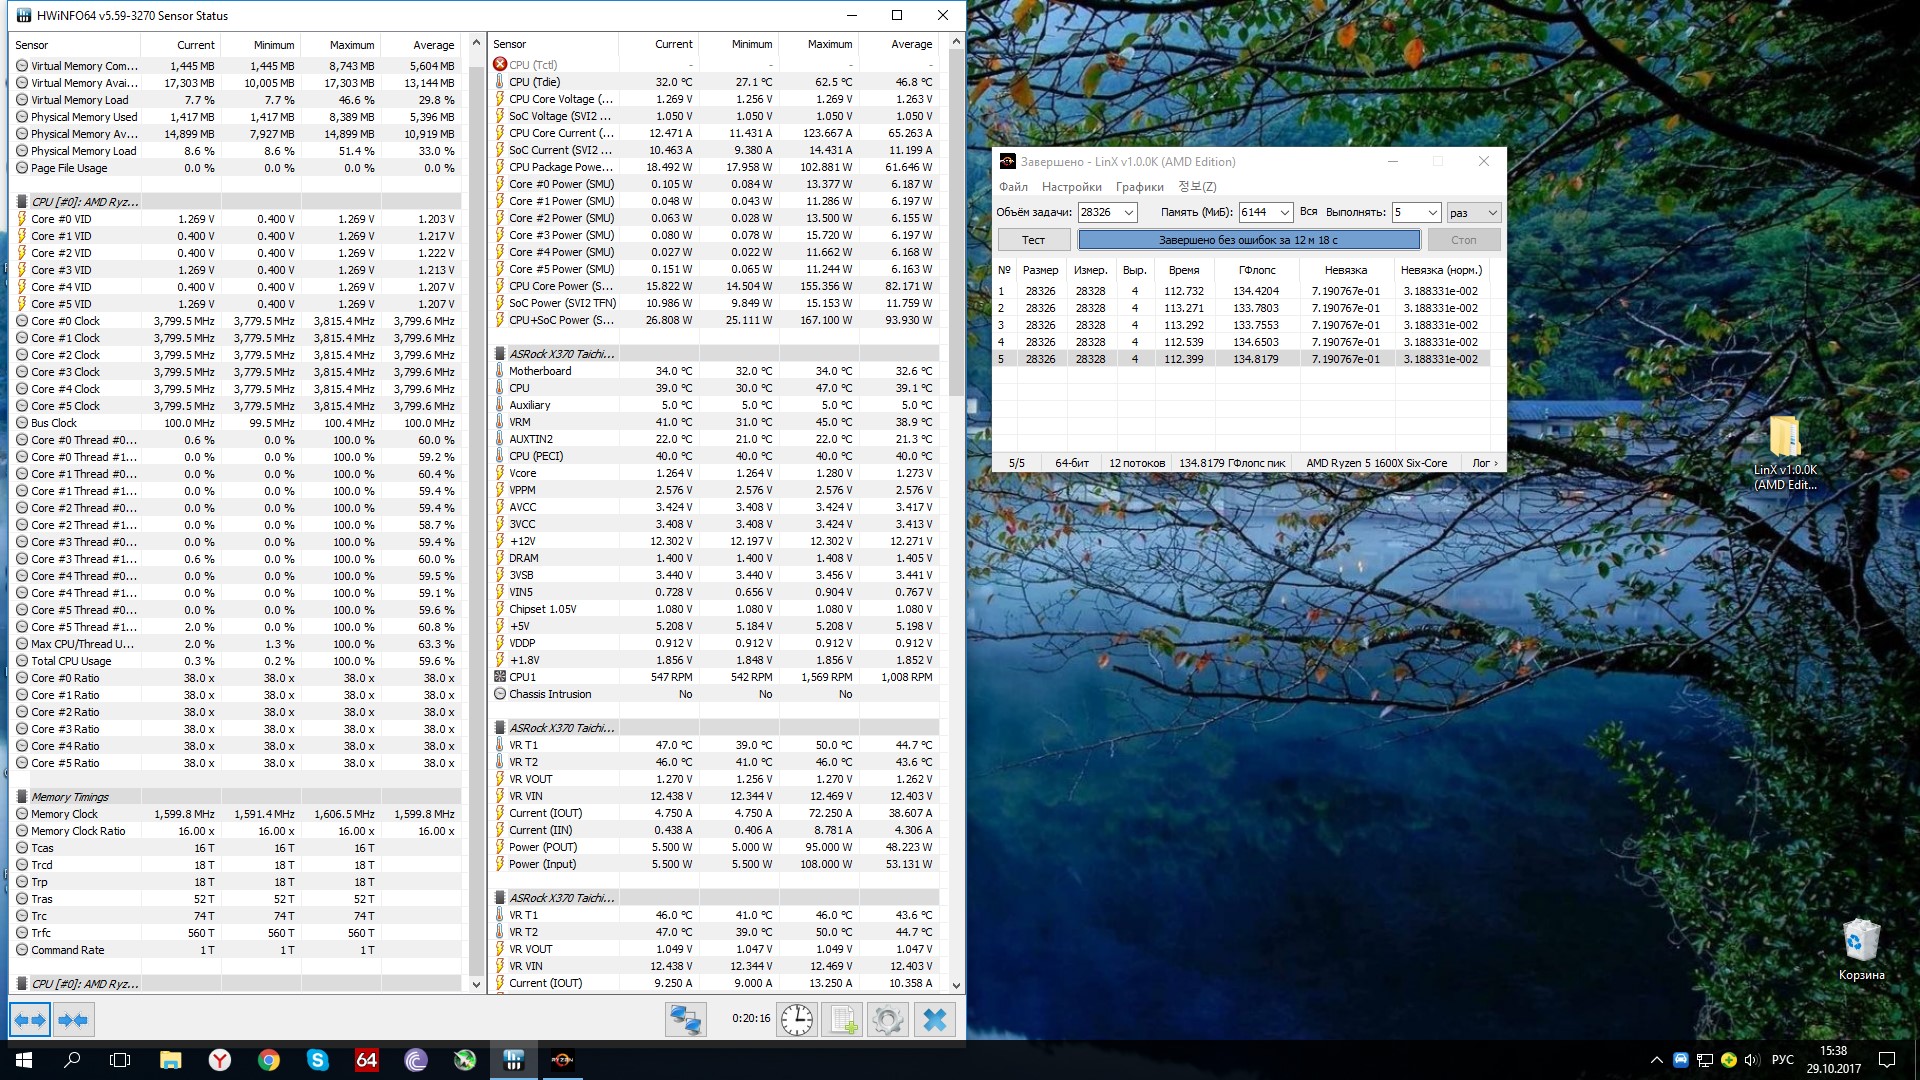Open the Объём задачи dropdown

[1128, 212]
